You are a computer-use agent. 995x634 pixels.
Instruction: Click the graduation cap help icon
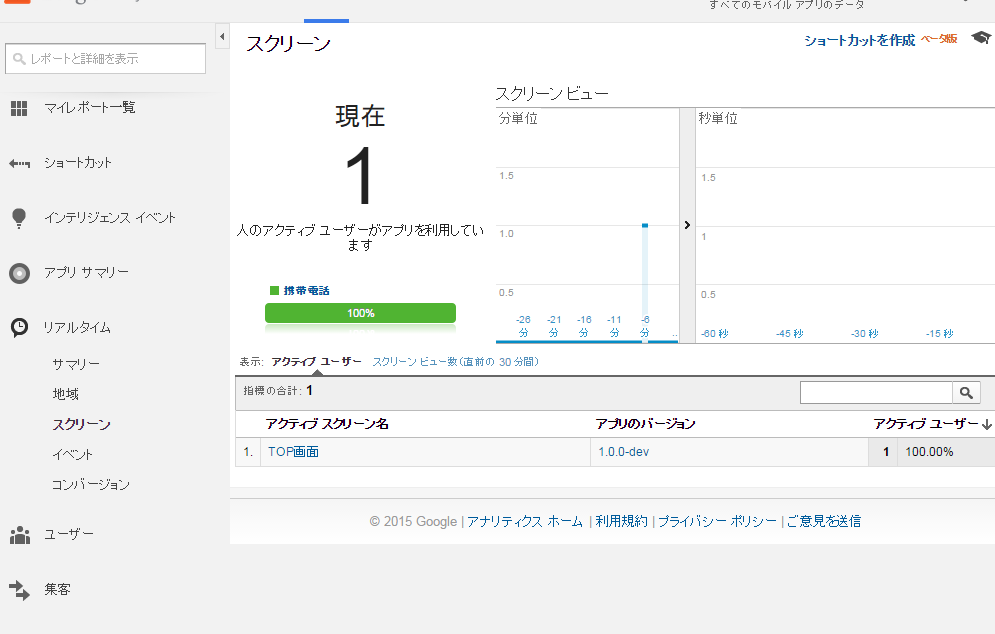[980, 39]
